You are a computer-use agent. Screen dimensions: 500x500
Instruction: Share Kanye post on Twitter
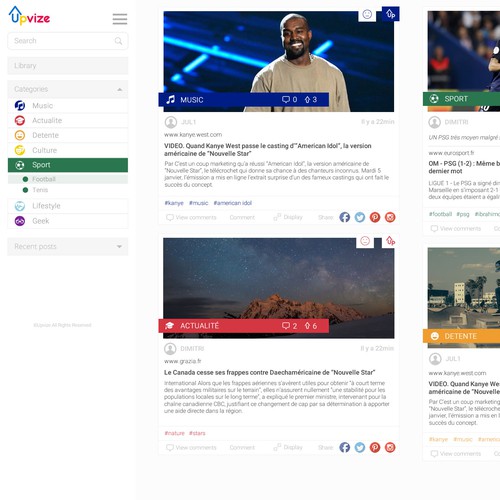click(x=360, y=217)
